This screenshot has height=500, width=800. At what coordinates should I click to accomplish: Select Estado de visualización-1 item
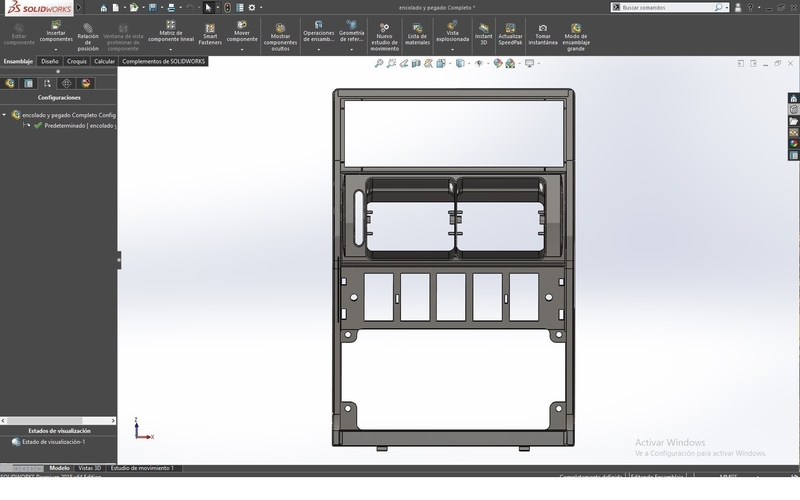click(x=54, y=442)
